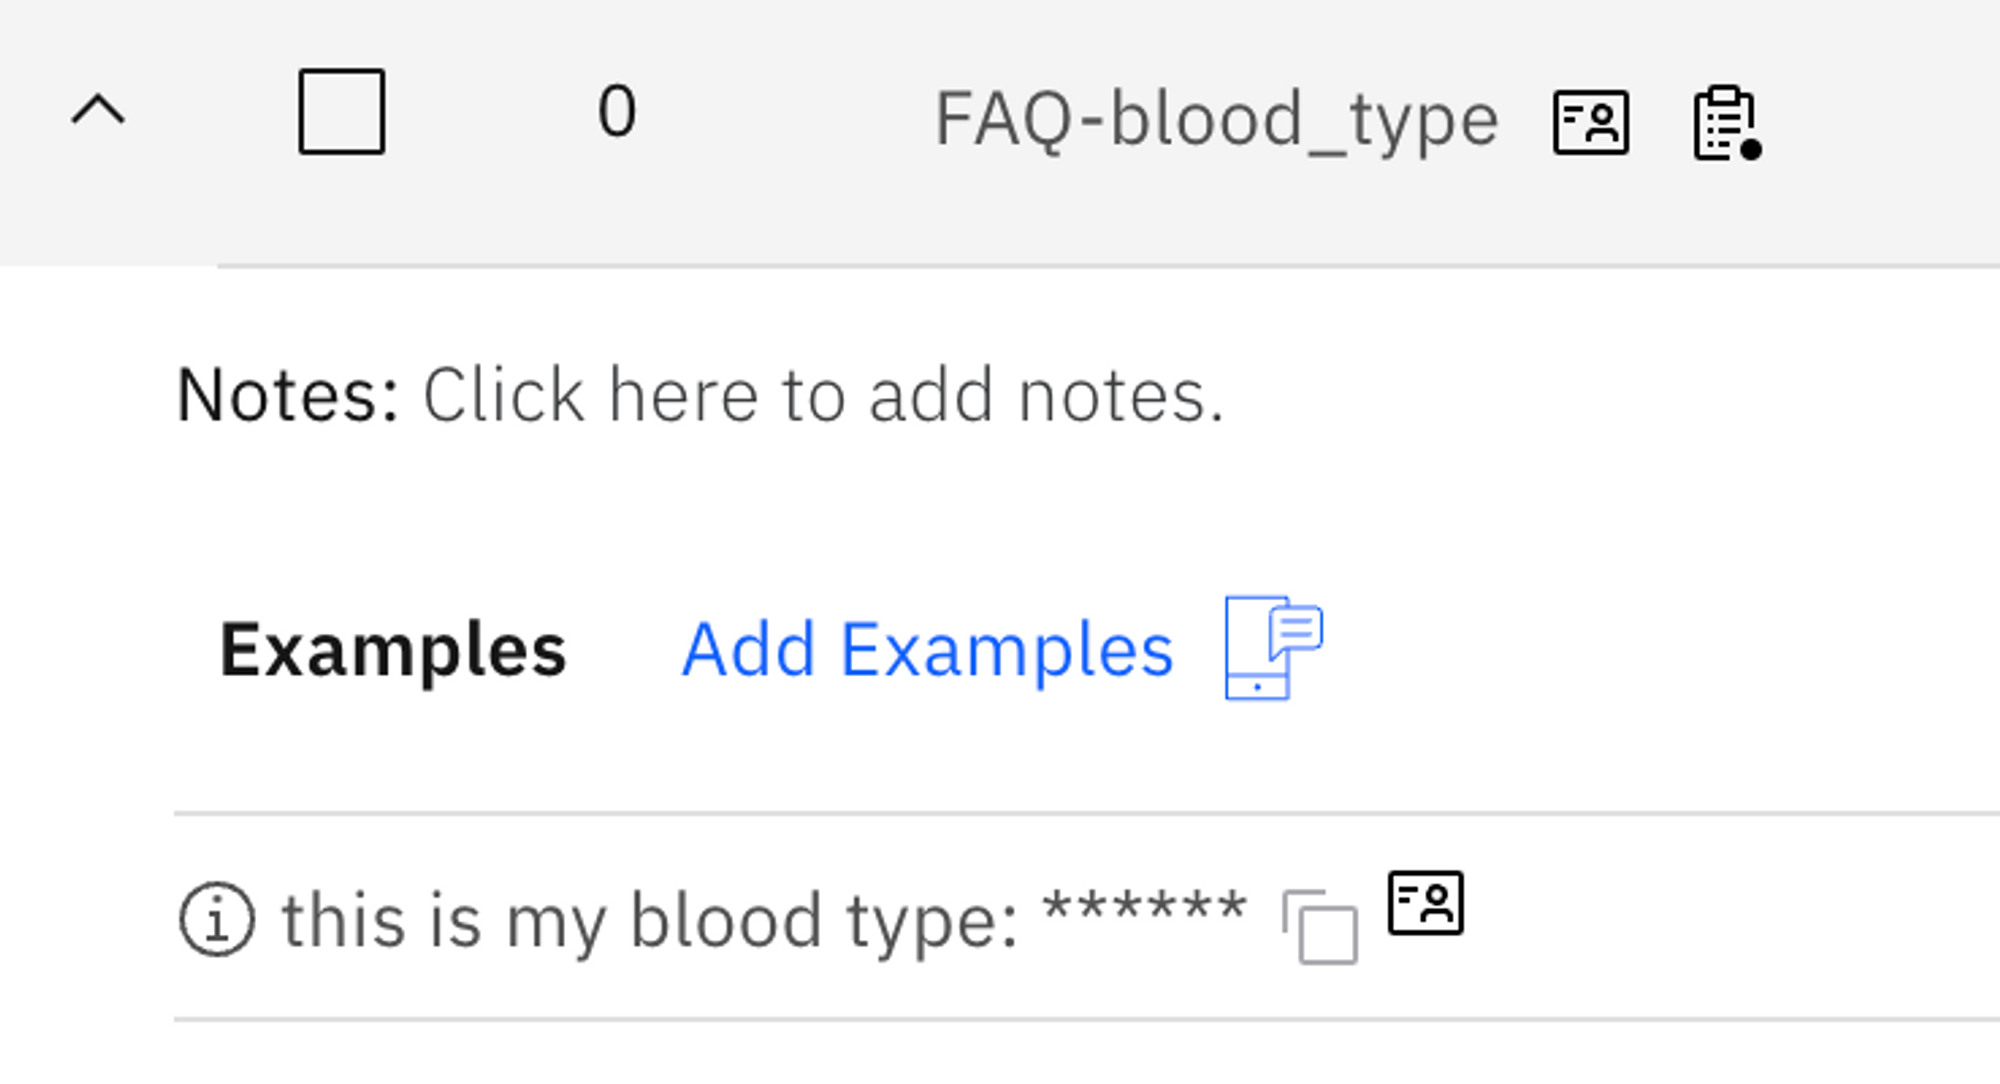Copy the blood type example with the duplicate icon
This screenshot has width=2000, height=1084.
1320,926
